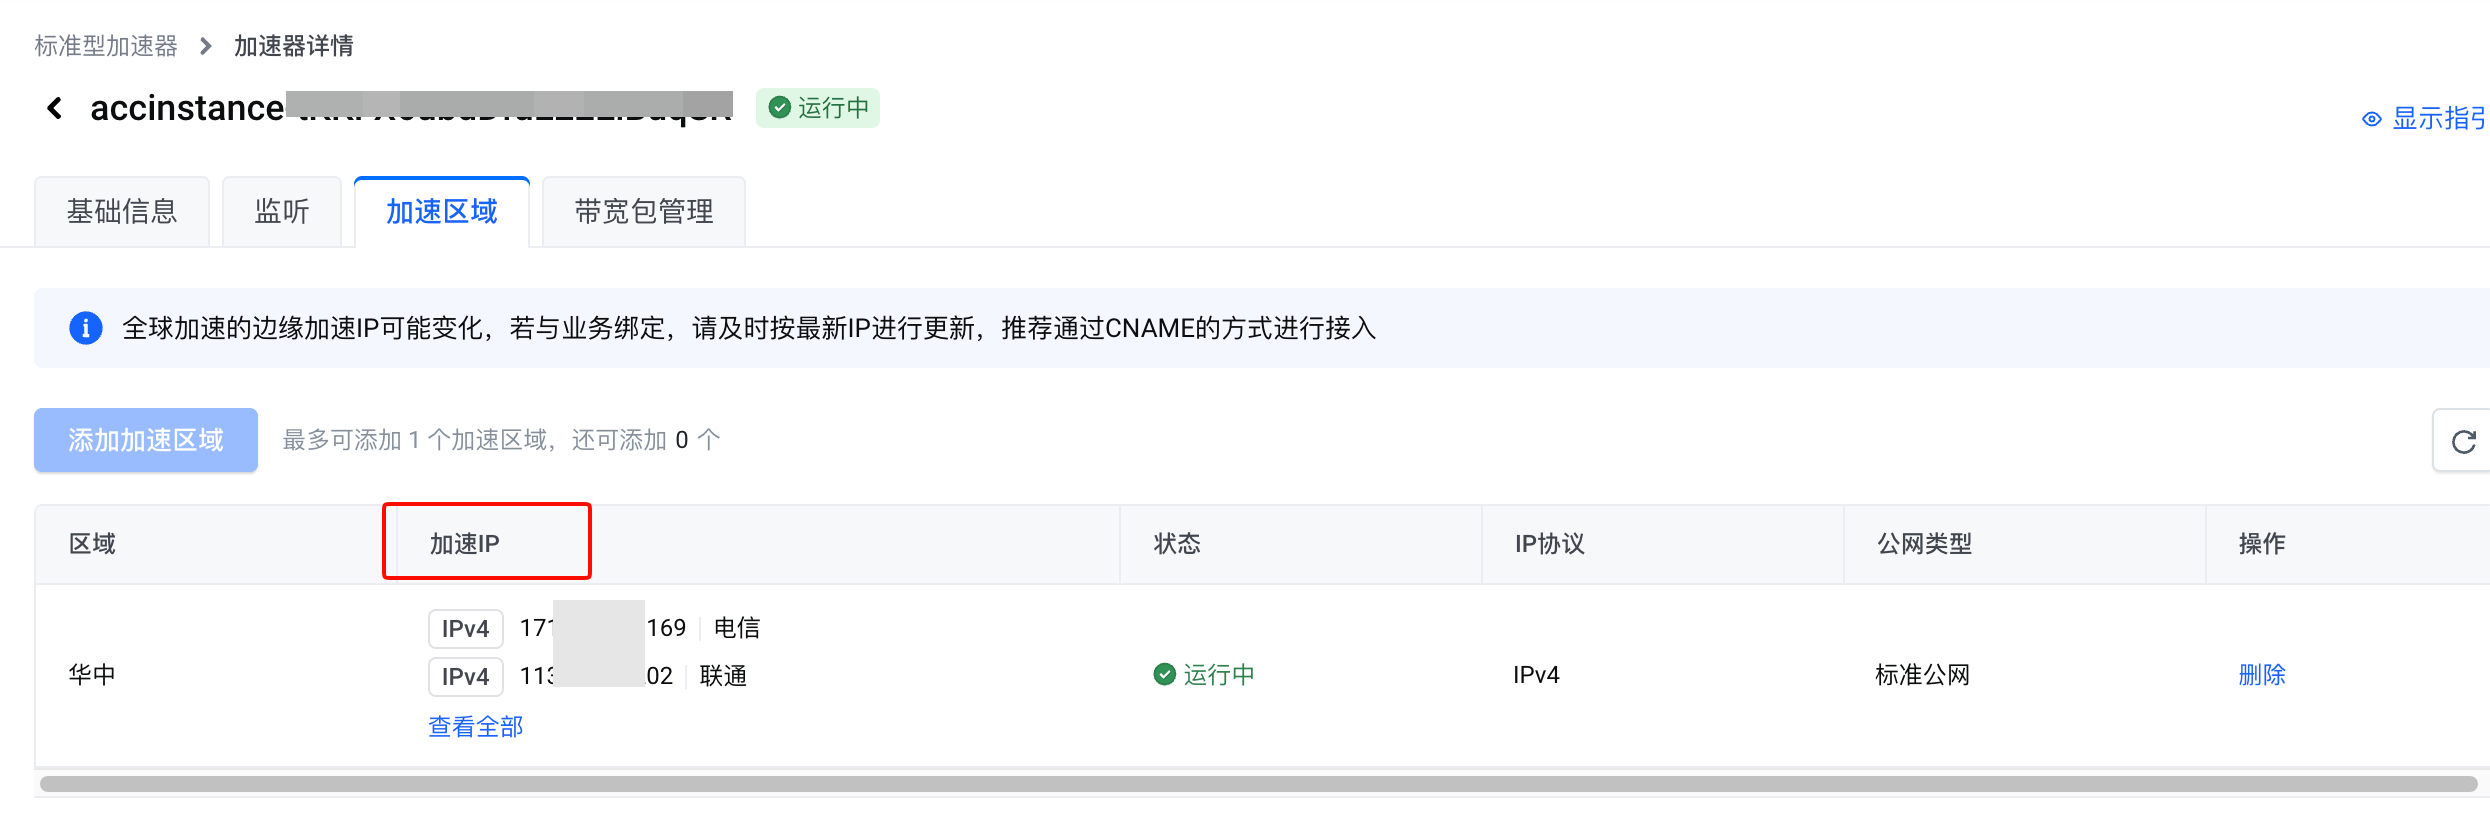Click the eye icon for 显示指引
The height and width of the screenshot is (832, 2490).
click(2371, 119)
